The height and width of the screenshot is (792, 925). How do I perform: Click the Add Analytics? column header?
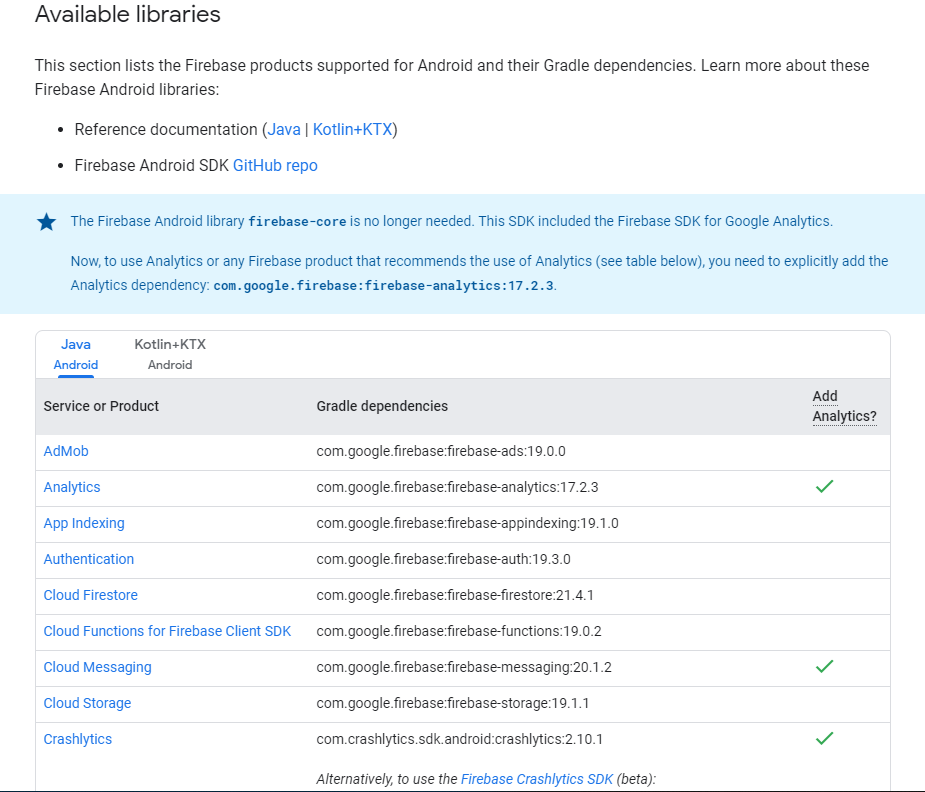[844, 406]
